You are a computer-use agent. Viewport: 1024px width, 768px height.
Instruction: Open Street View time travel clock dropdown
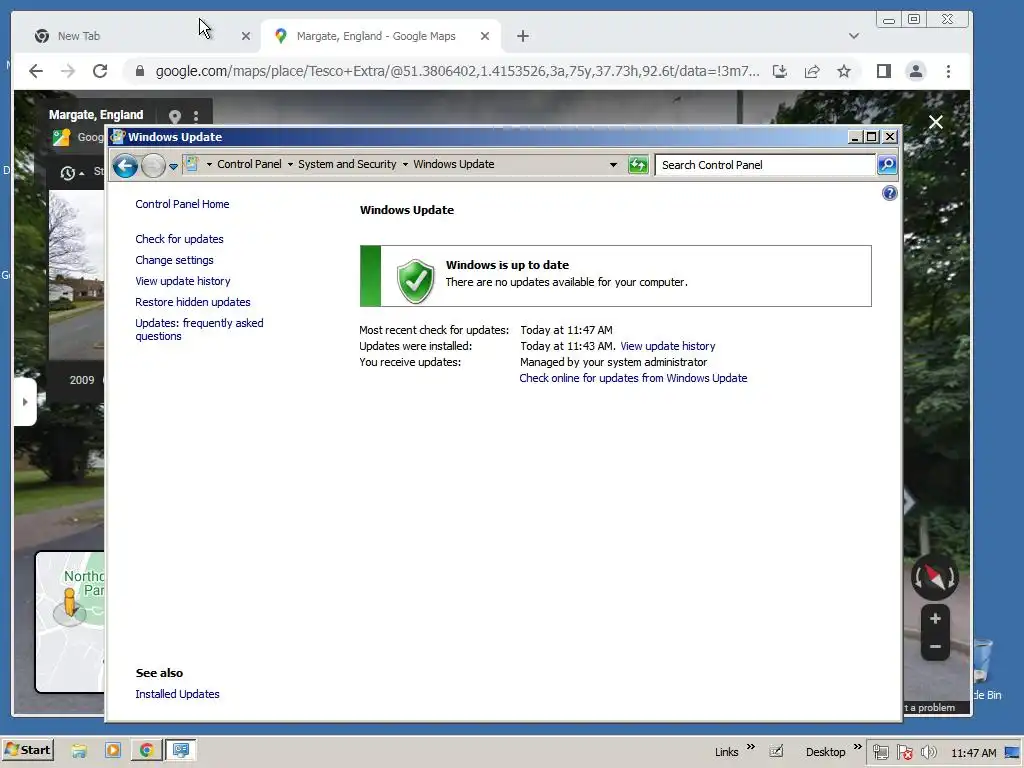[71, 173]
